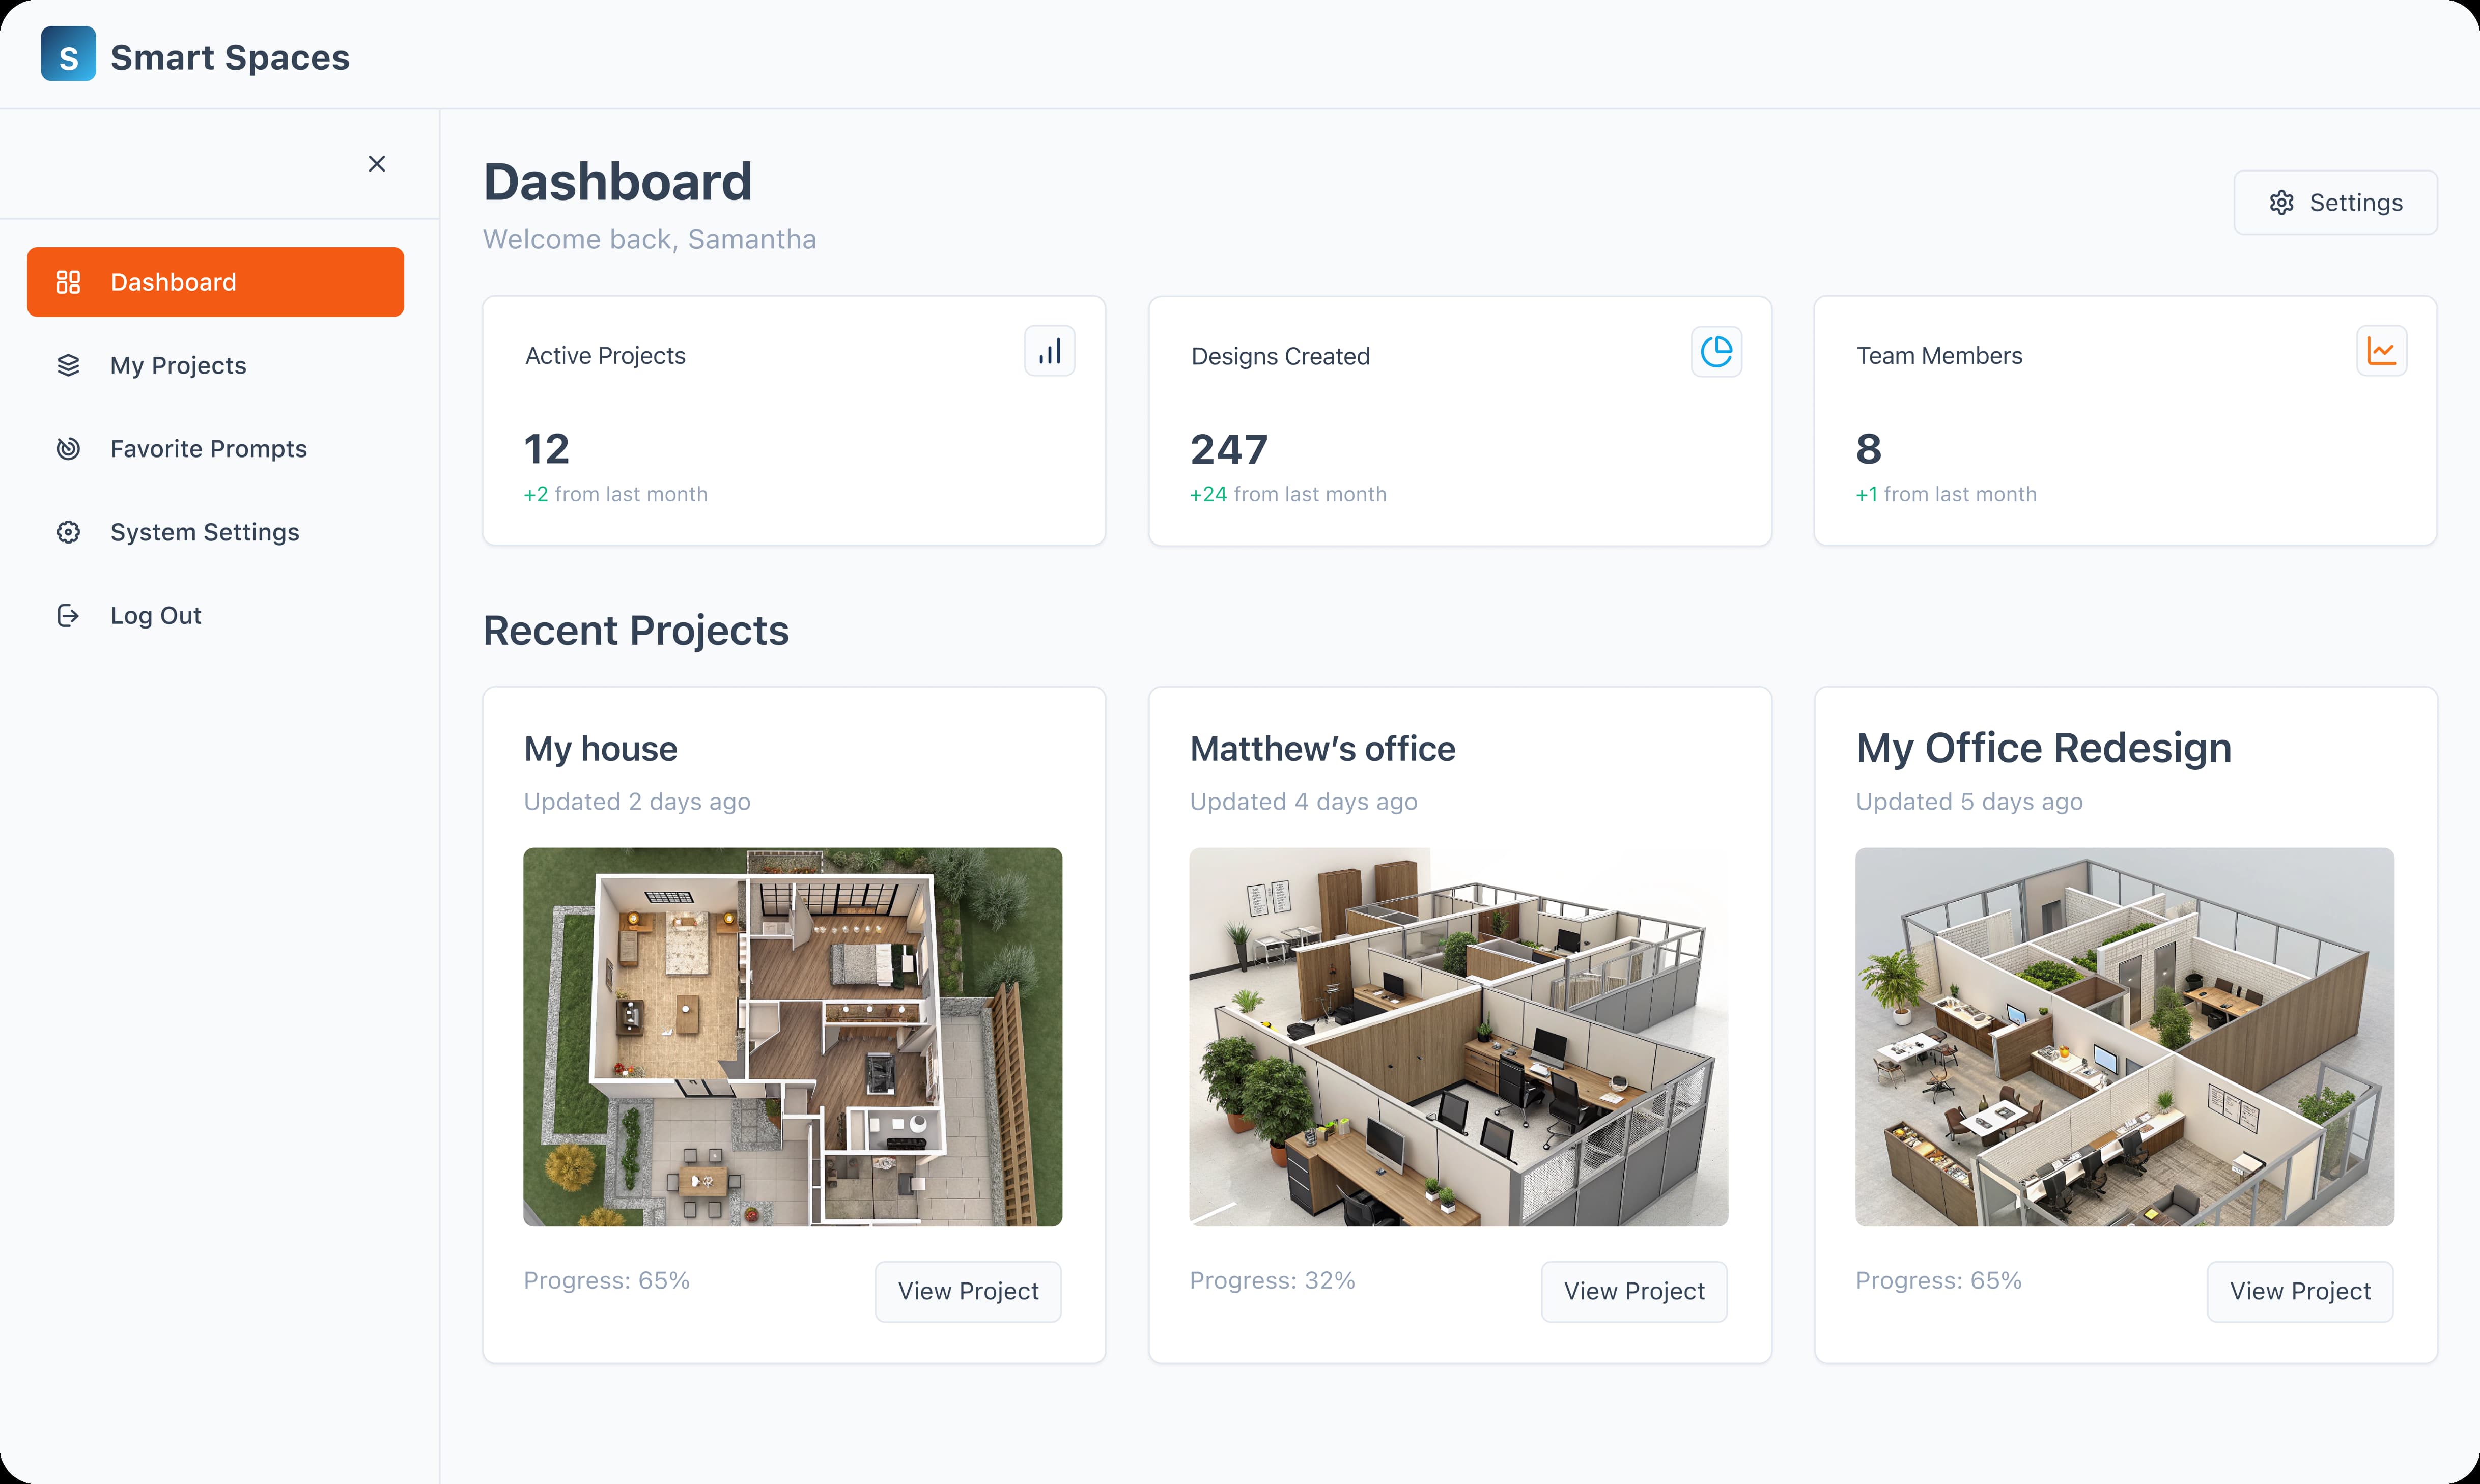Select System Settings sidebar entry

(x=204, y=532)
